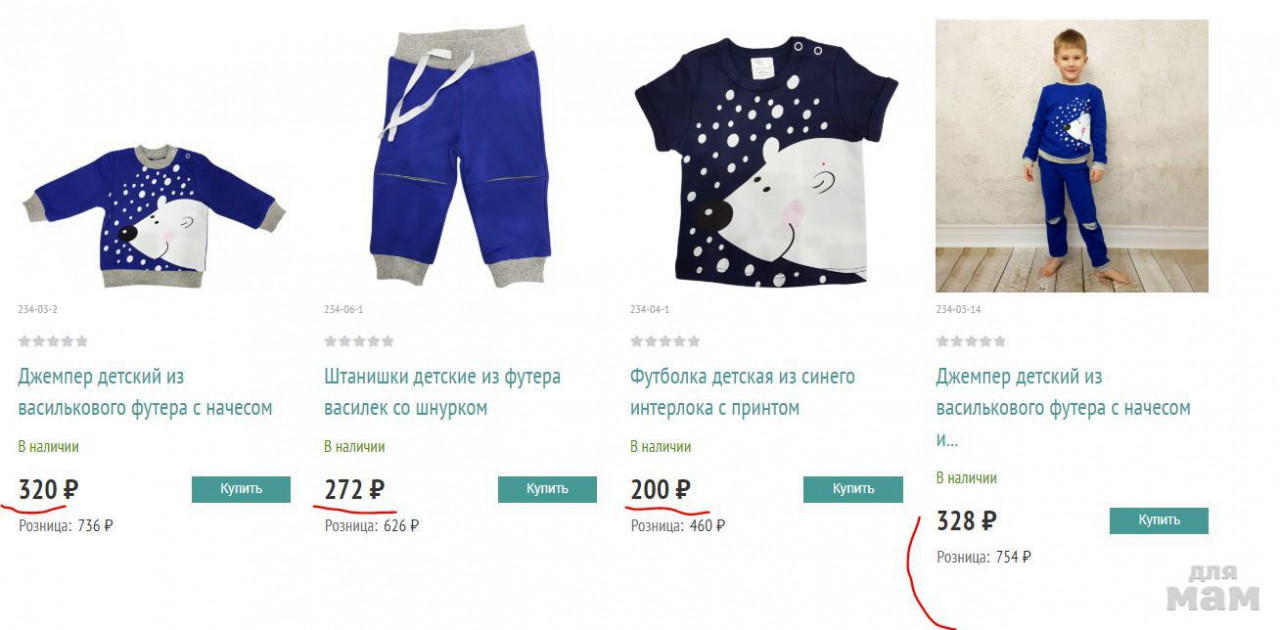Open photo of boy wearing blue set
1280x630 pixels.
click(x=1071, y=156)
